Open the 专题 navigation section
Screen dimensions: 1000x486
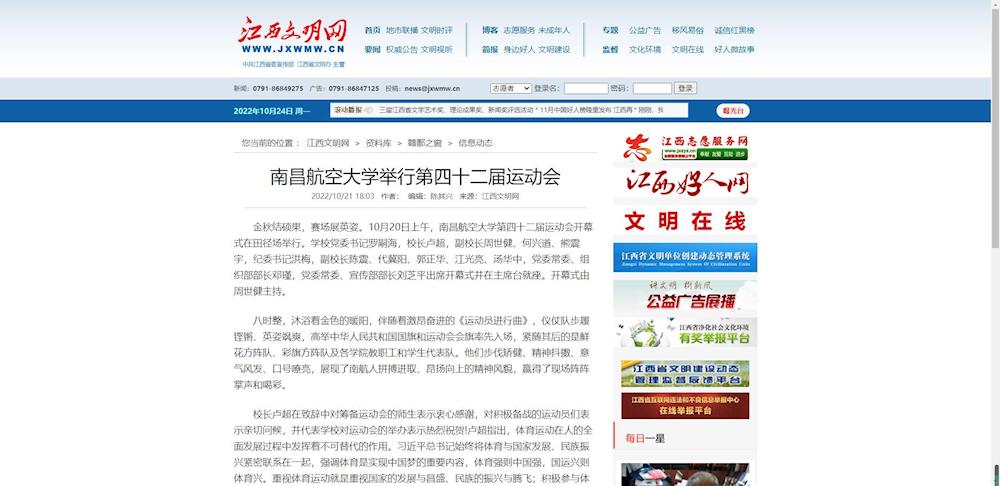pos(610,30)
